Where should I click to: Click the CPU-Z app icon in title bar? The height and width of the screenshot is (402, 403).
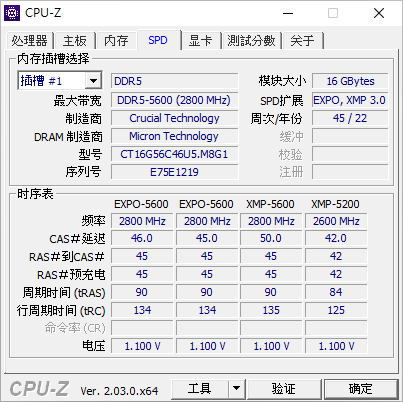[x=12, y=13]
